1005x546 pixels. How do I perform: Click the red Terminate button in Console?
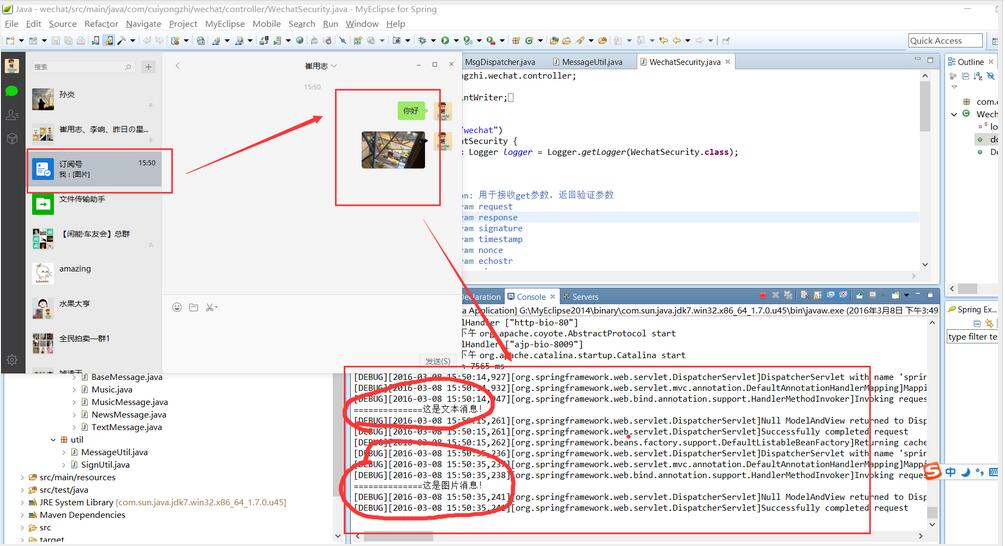point(763,295)
